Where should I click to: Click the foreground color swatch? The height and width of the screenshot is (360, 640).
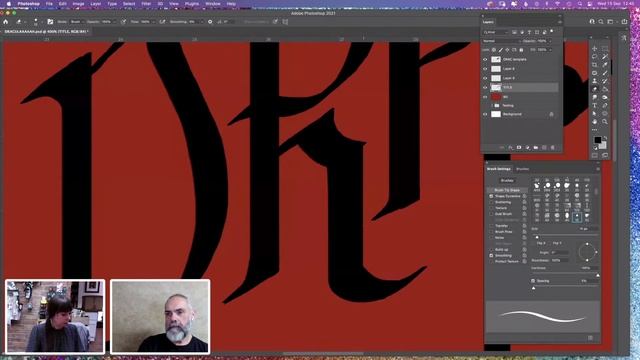coord(598,140)
